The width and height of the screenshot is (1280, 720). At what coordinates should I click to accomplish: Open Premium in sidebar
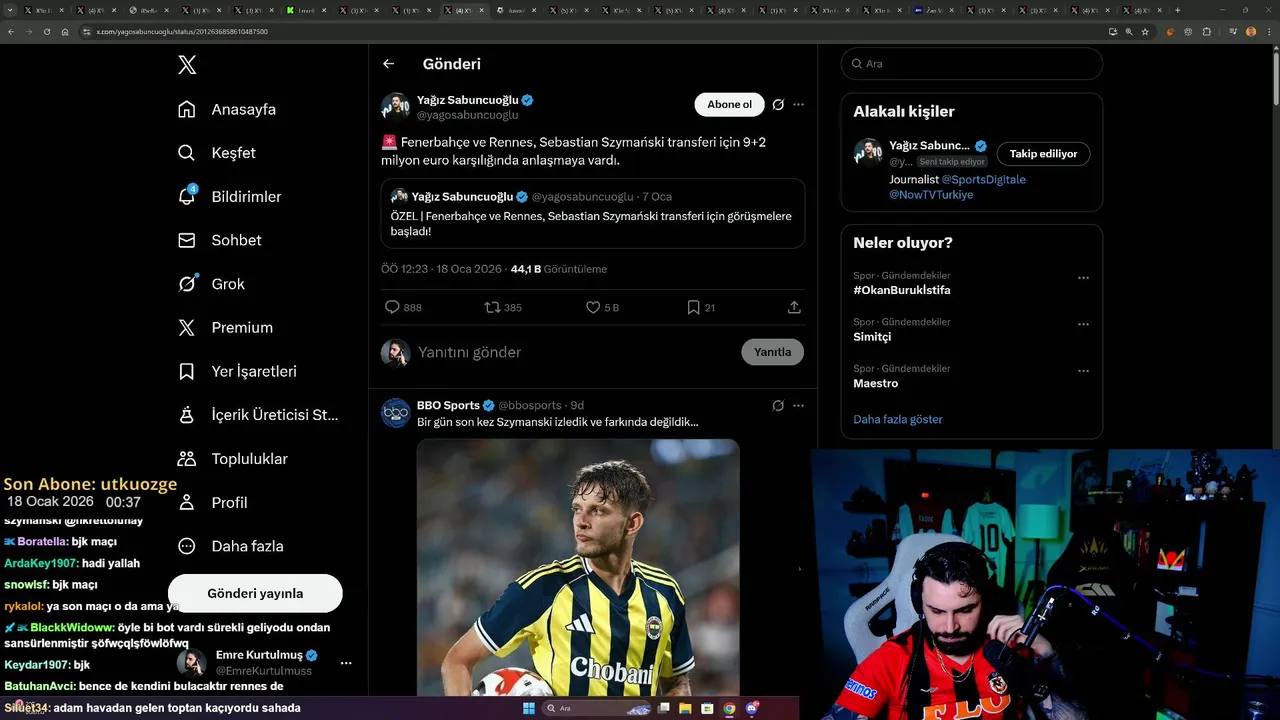[x=225, y=327]
